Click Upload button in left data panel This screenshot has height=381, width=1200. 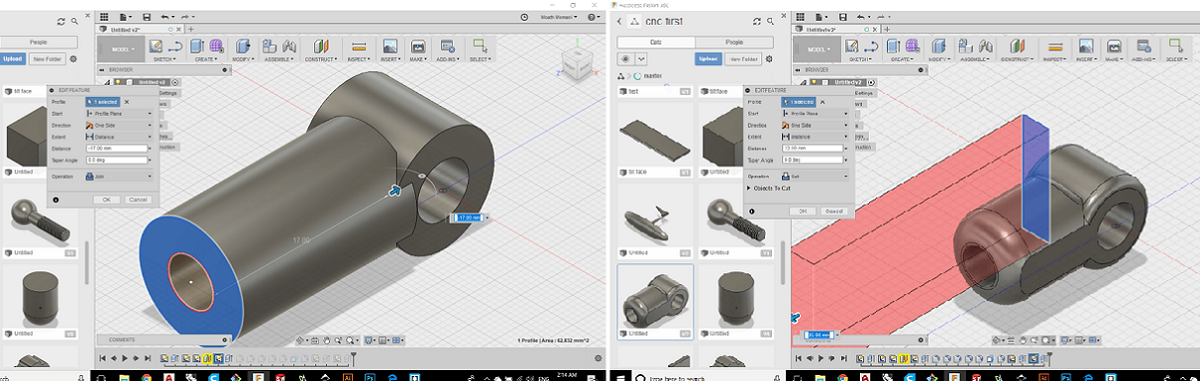12,59
